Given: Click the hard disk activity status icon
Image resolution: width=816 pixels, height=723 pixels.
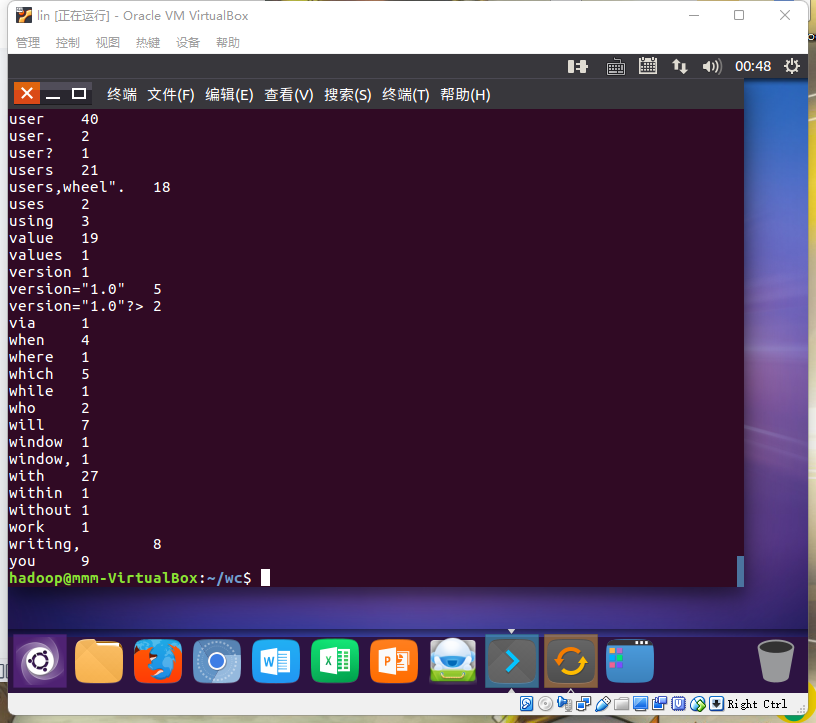Looking at the screenshot, I should pyautogui.click(x=526, y=704).
